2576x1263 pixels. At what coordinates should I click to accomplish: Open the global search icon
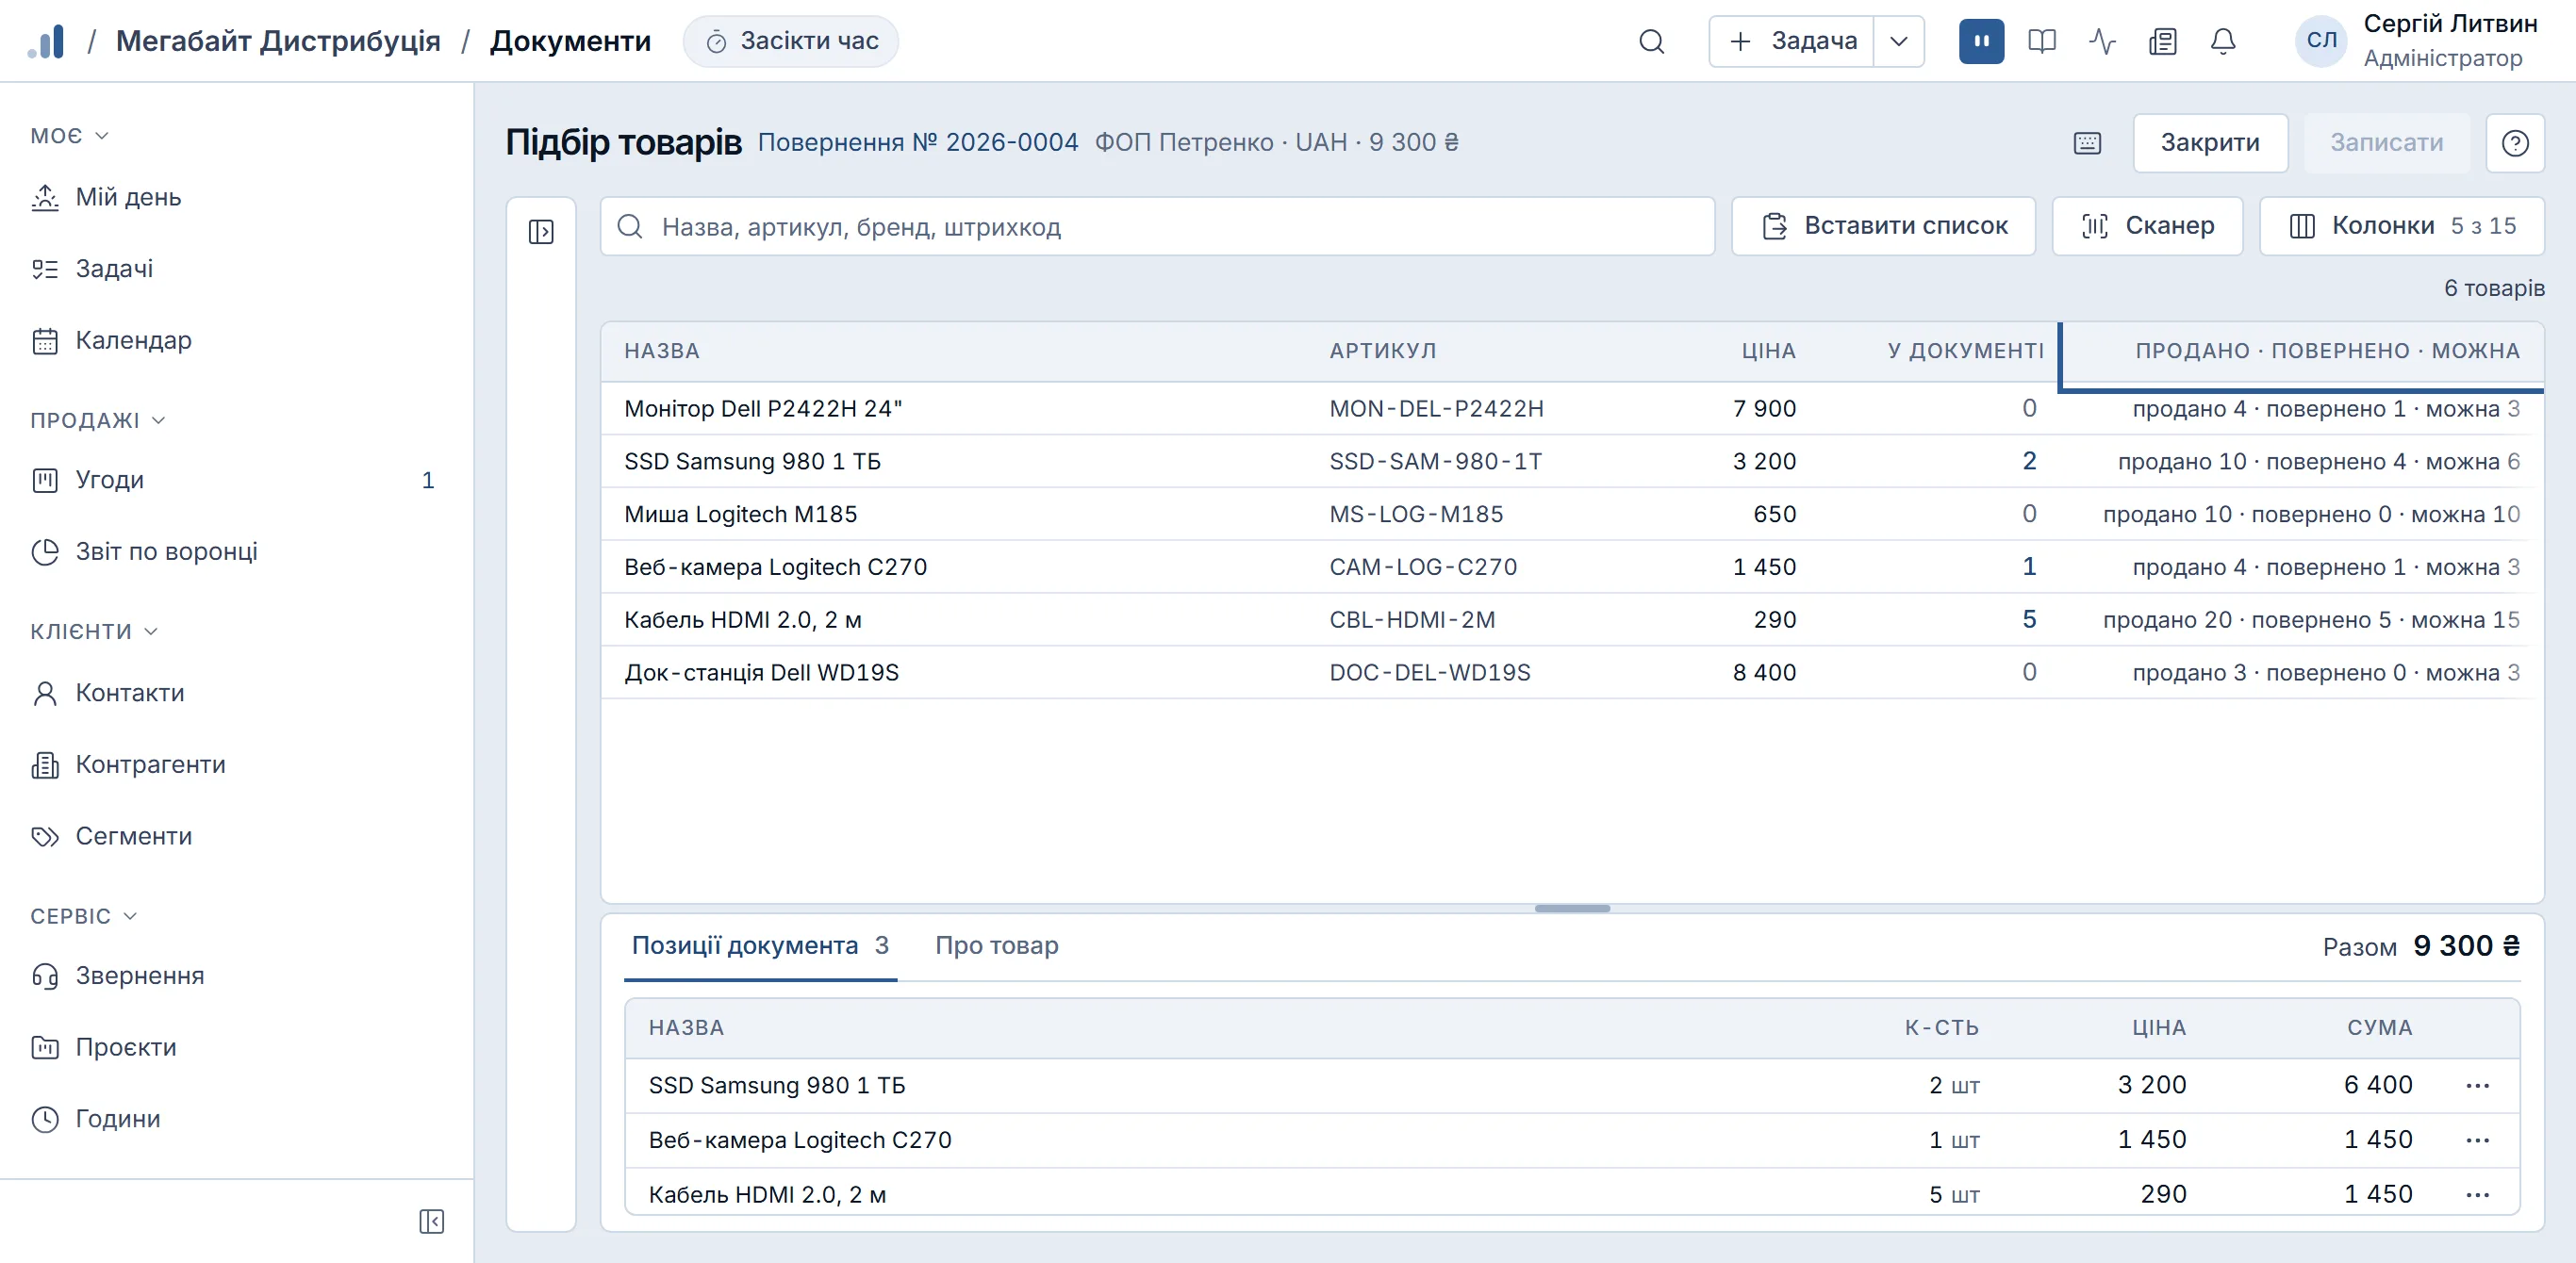[1651, 41]
